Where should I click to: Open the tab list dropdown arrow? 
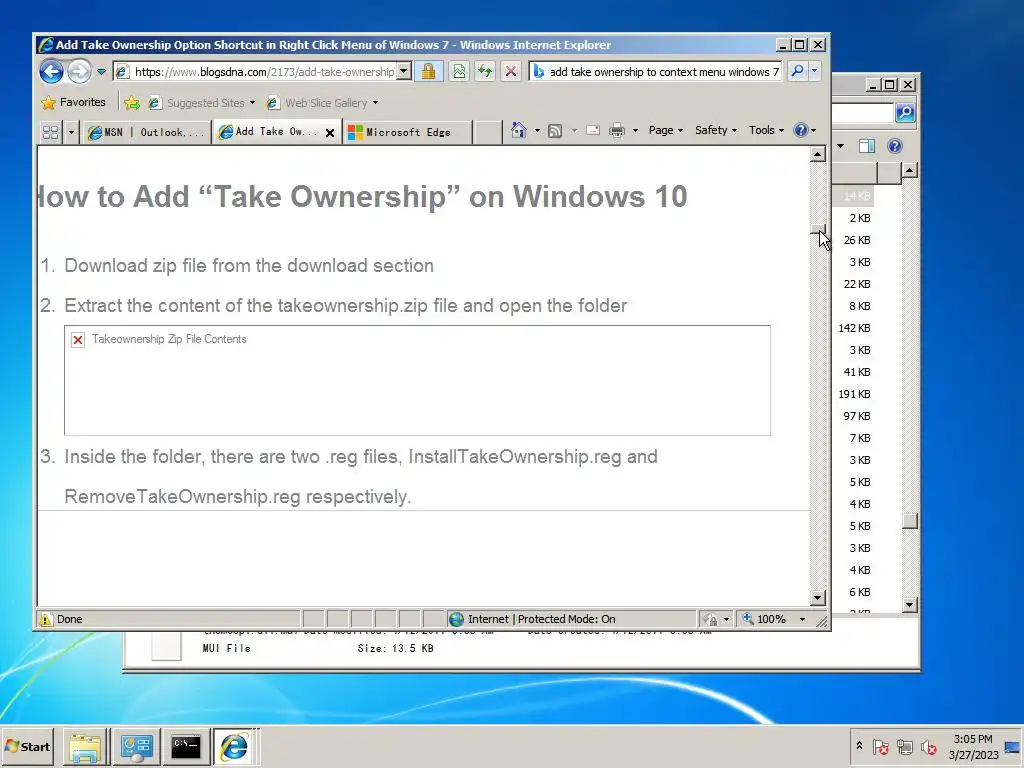[x=71, y=132]
